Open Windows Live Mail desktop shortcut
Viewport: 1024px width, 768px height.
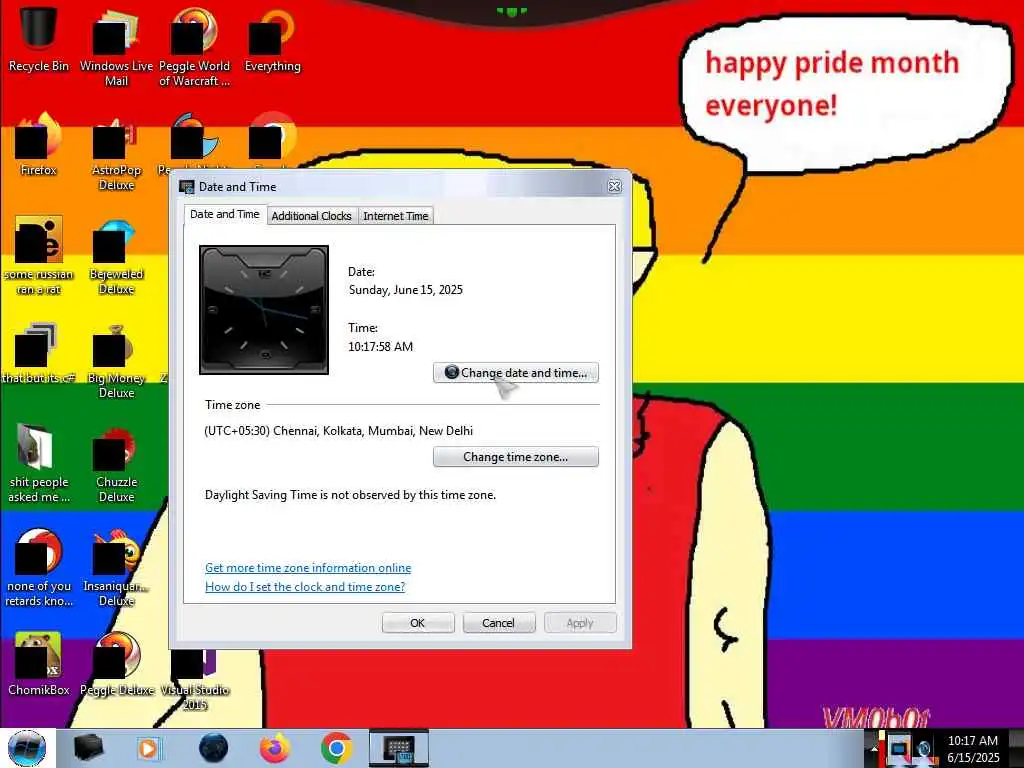click(x=116, y=47)
